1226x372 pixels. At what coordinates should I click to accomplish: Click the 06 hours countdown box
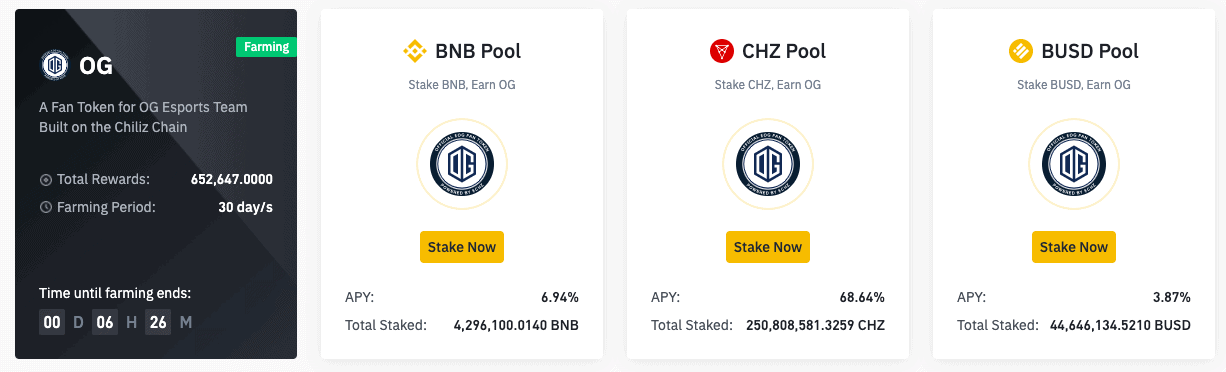coord(105,323)
